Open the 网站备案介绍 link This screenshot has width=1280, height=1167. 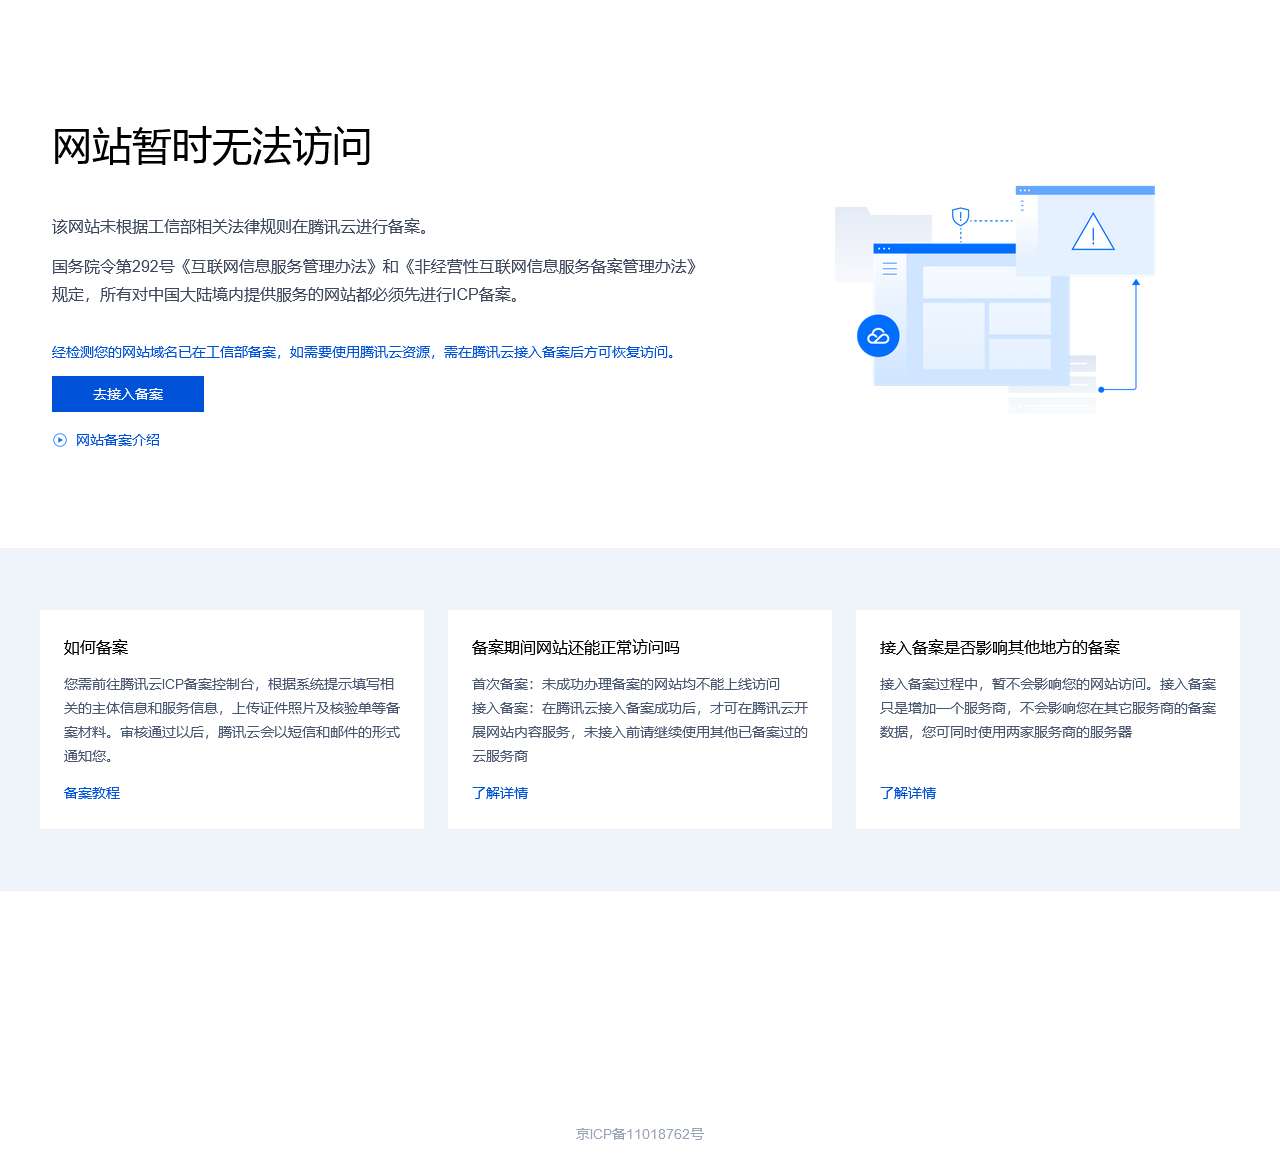tap(118, 440)
